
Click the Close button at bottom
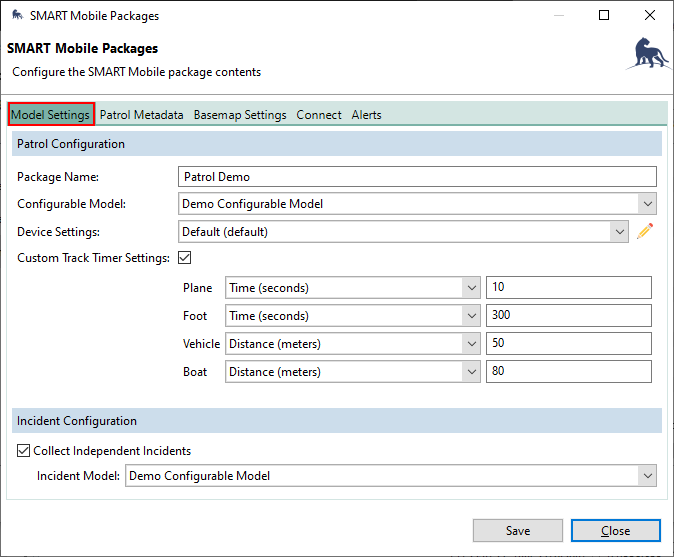(x=615, y=531)
